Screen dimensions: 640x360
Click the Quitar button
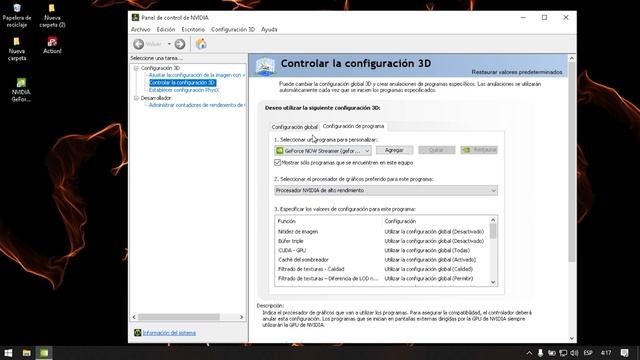click(x=437, y=150)
